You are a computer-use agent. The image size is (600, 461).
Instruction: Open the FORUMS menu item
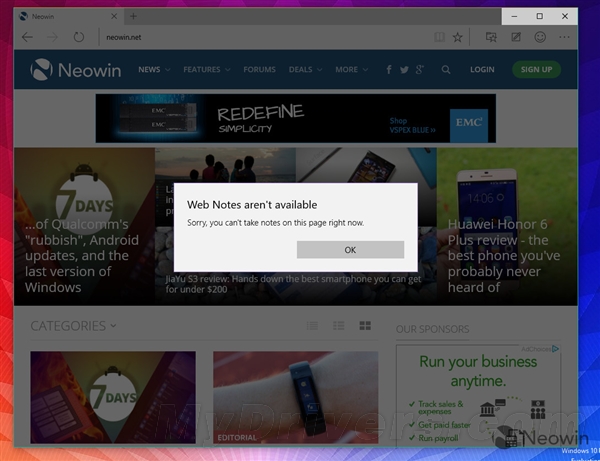point(260,70)
